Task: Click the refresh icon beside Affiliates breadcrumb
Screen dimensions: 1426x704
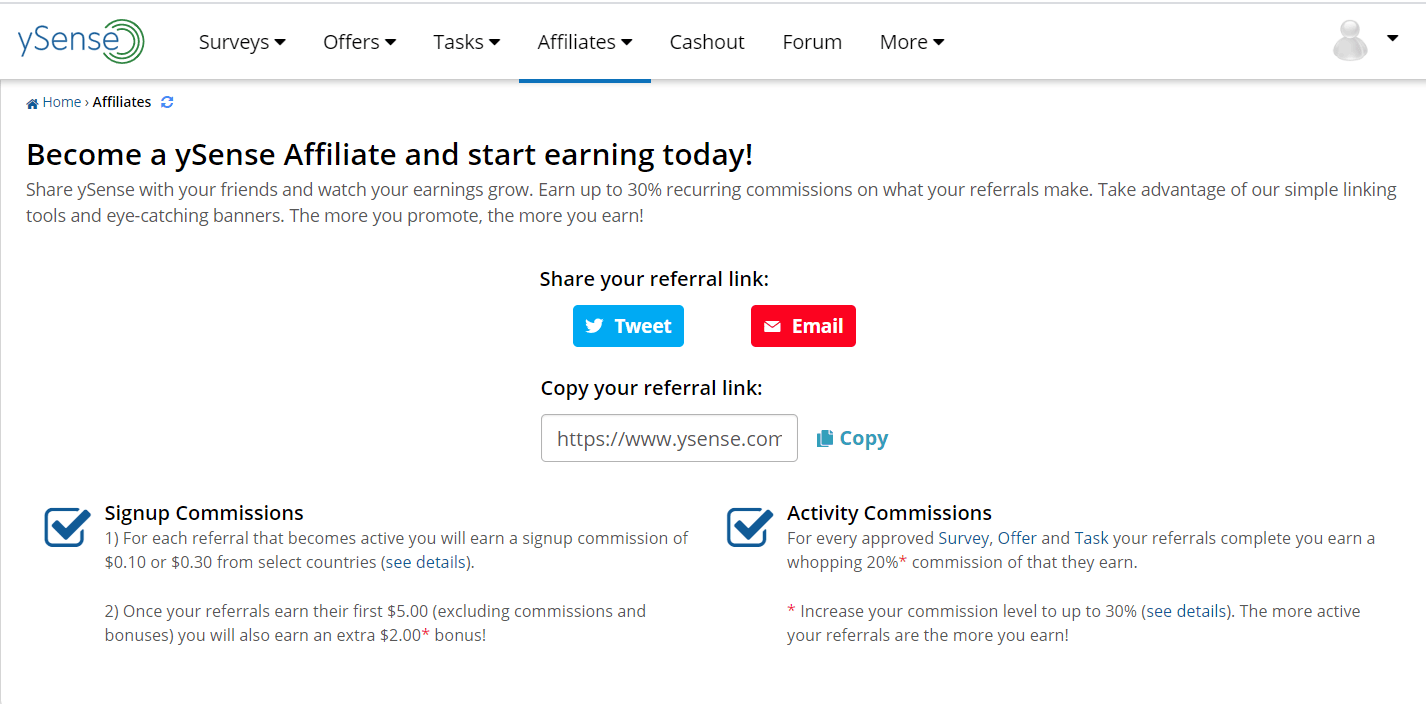Action: click(x=167, y=102)
